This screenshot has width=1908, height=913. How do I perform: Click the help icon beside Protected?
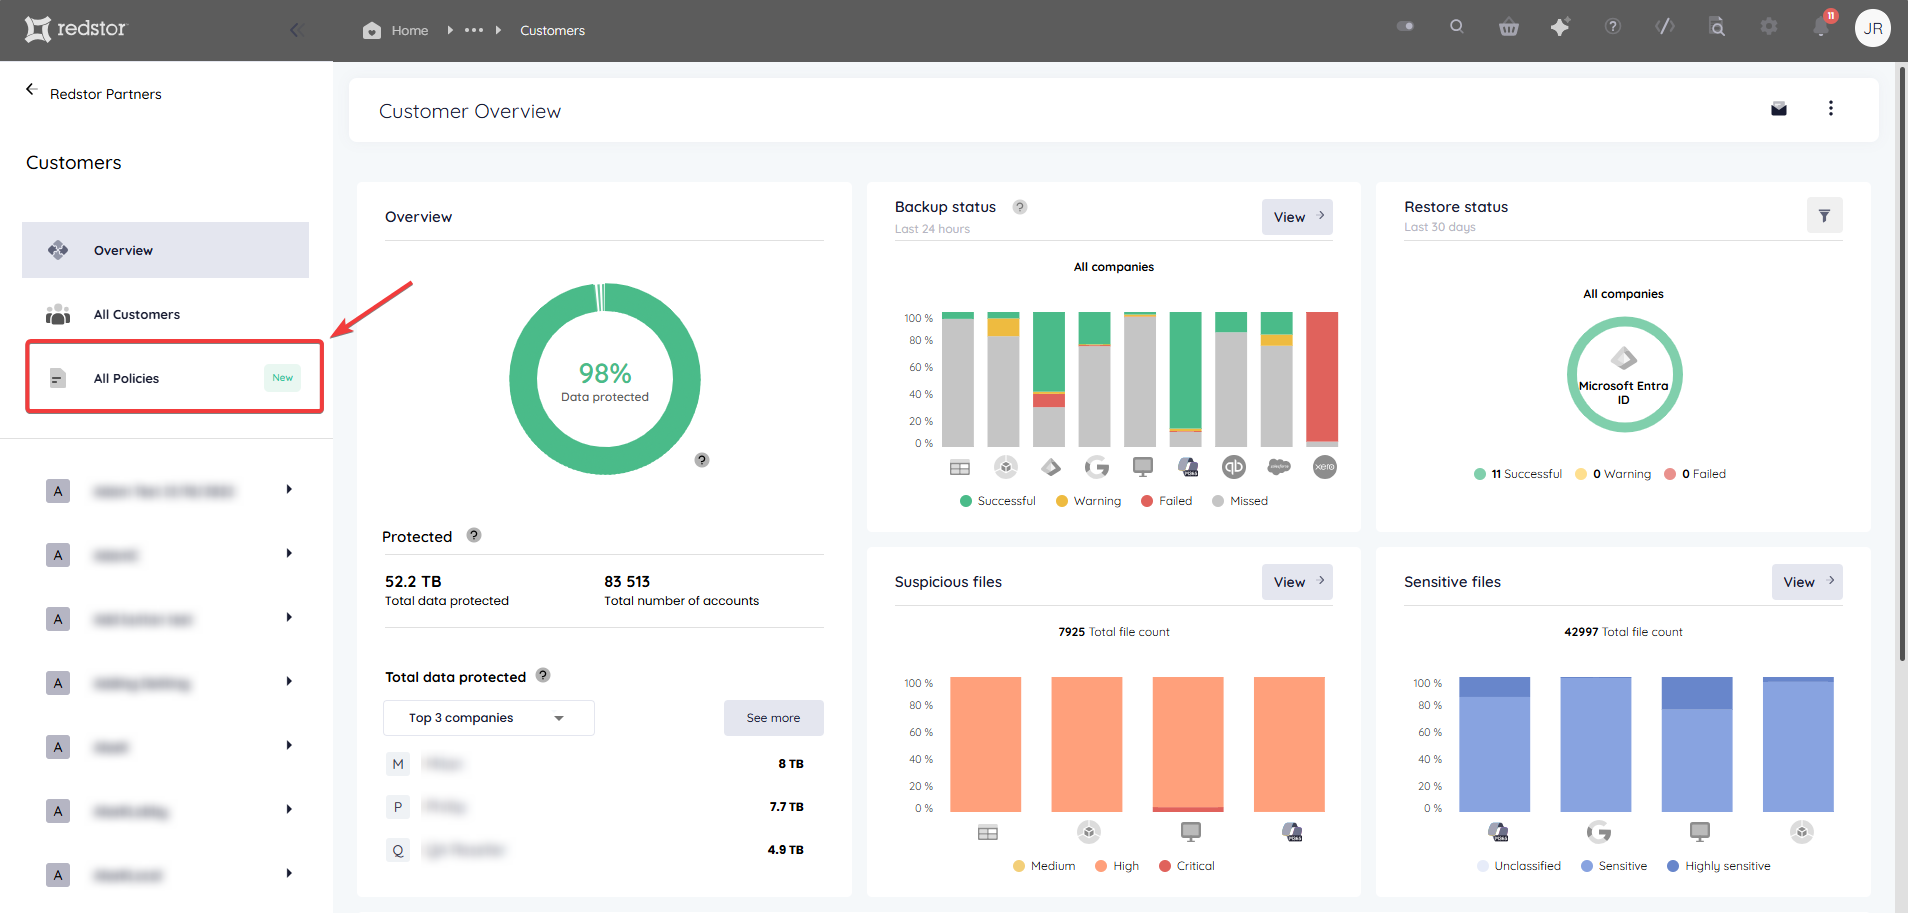pos(474,535)
